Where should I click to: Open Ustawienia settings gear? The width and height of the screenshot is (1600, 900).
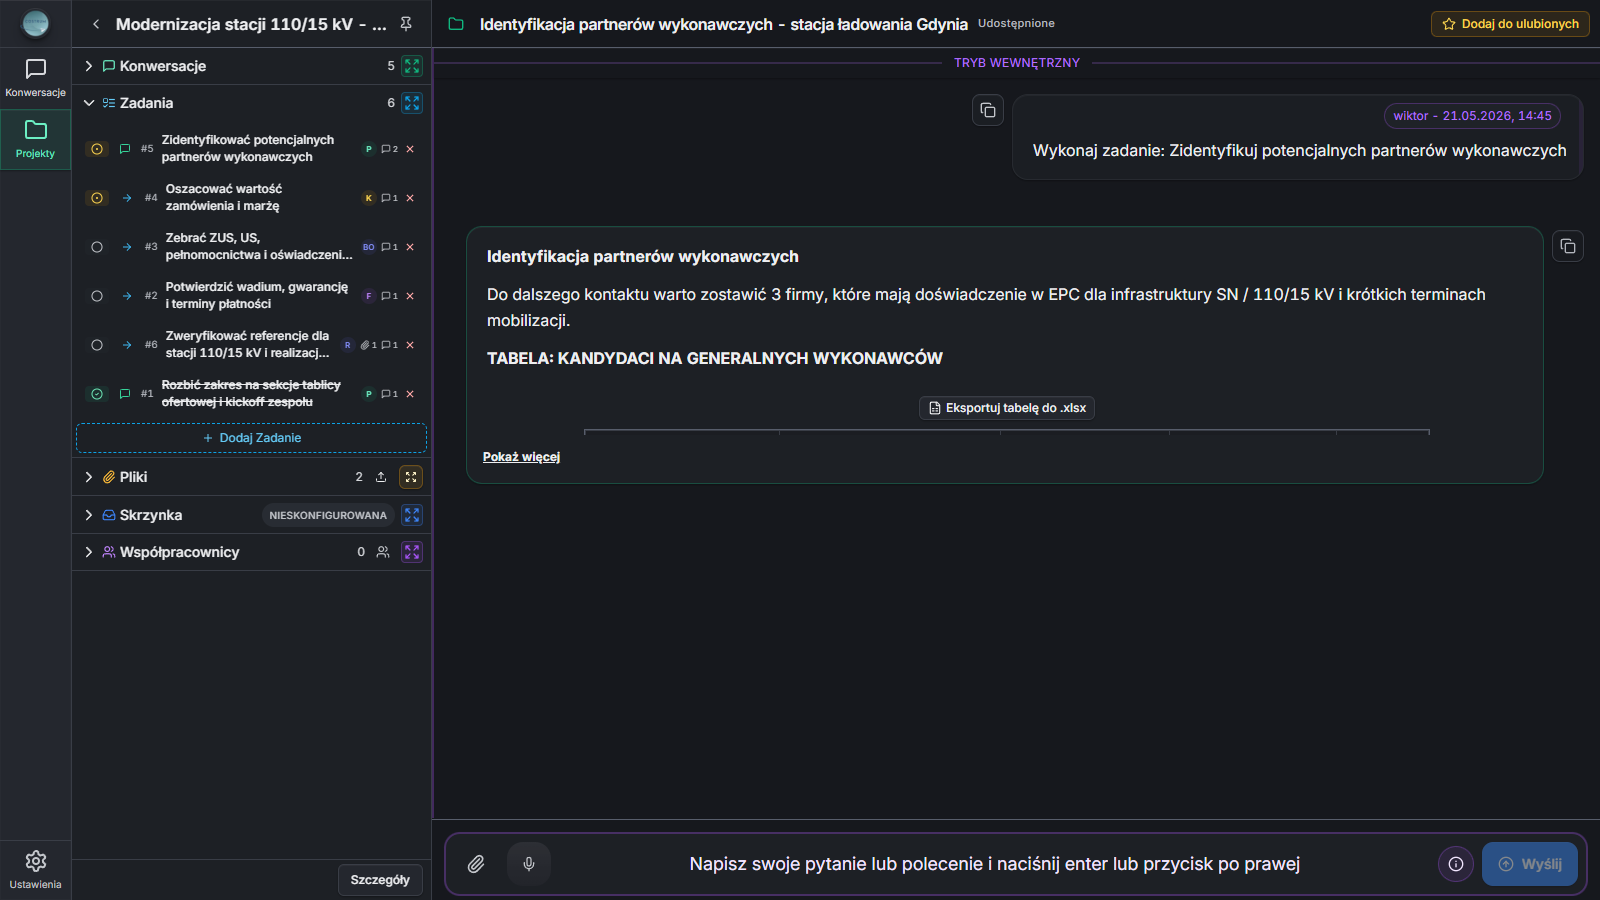click(x=35, y=869)
